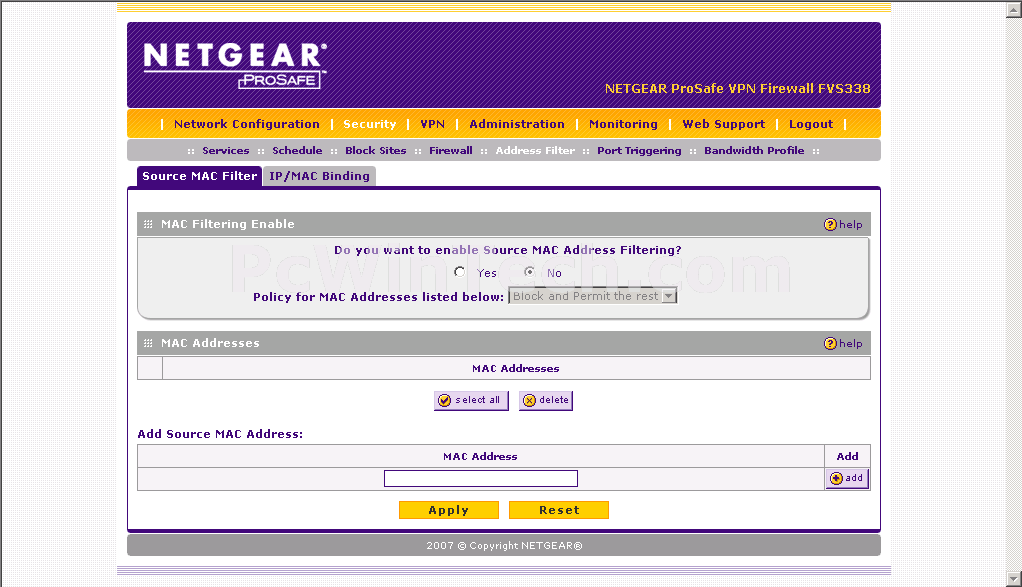This screenshot has width=1022, height=587.
Task: Go to the Block Sites submenu
Action: pos(375,150)
